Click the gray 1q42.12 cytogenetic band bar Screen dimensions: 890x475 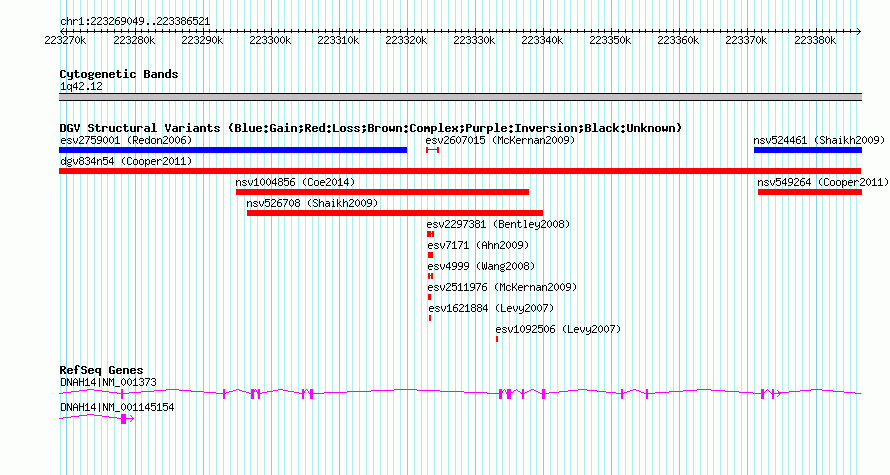(460, 97)
